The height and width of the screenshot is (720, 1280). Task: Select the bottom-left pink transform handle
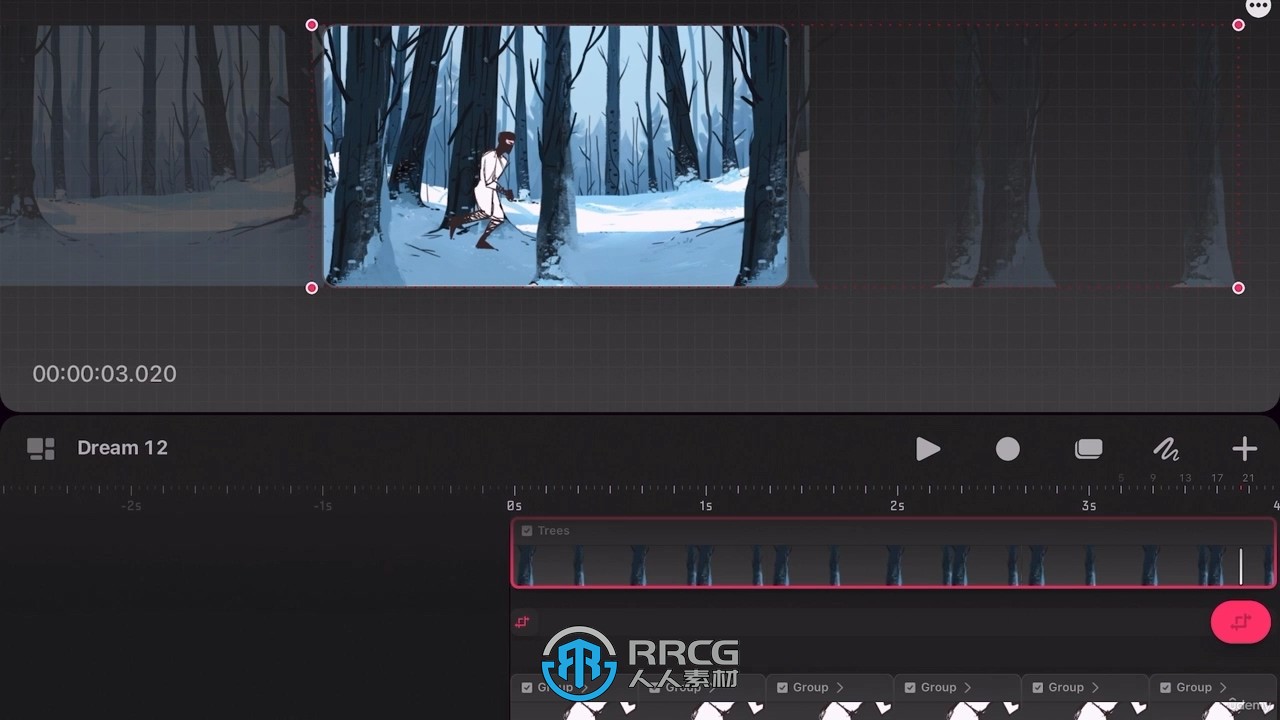click(x=312, y=288)
